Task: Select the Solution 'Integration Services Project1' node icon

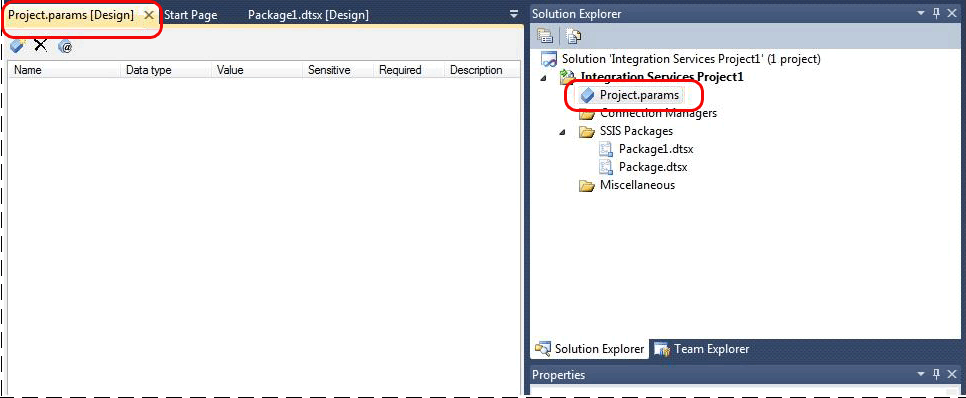Action: pyautogui.click(x=550, y=60)
